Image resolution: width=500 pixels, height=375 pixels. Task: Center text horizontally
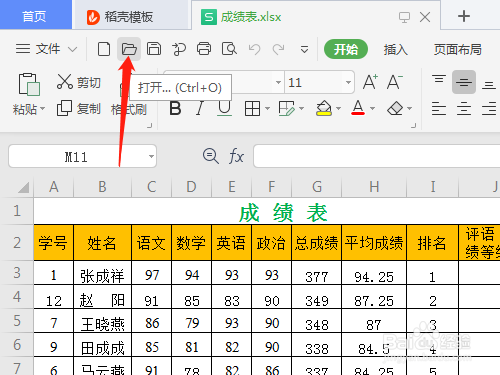click(464, 109)
